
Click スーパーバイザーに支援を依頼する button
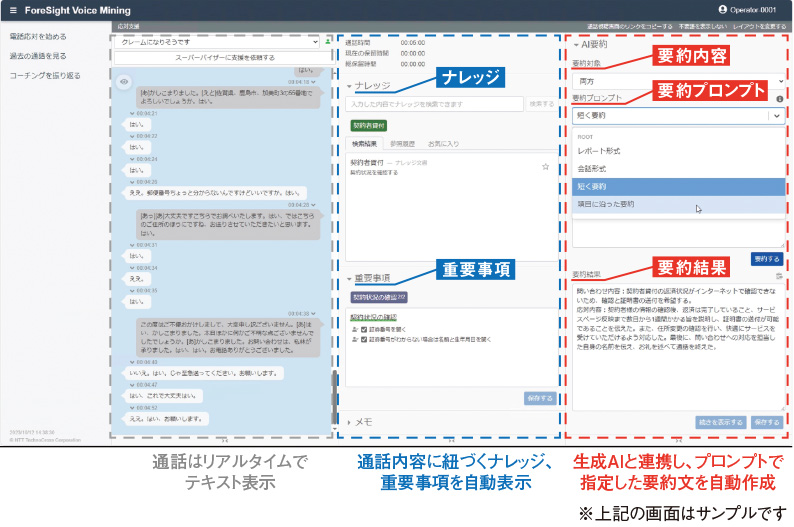point(223,58)
